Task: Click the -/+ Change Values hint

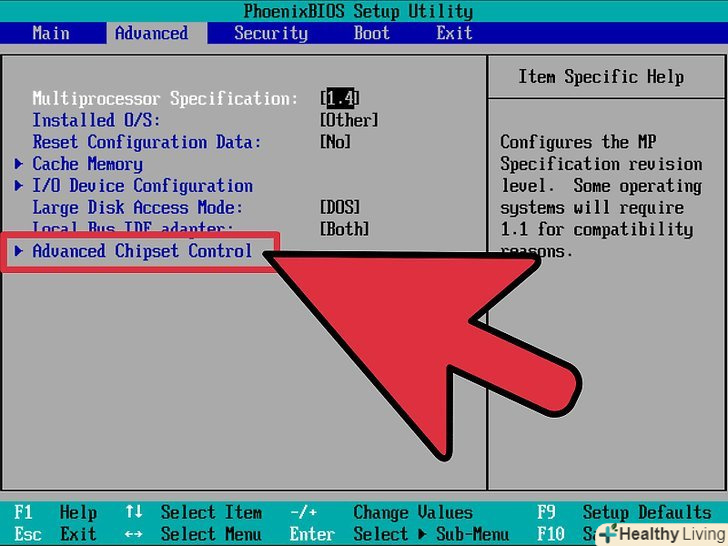Action: pyautogui.click(x=381, y=513)
